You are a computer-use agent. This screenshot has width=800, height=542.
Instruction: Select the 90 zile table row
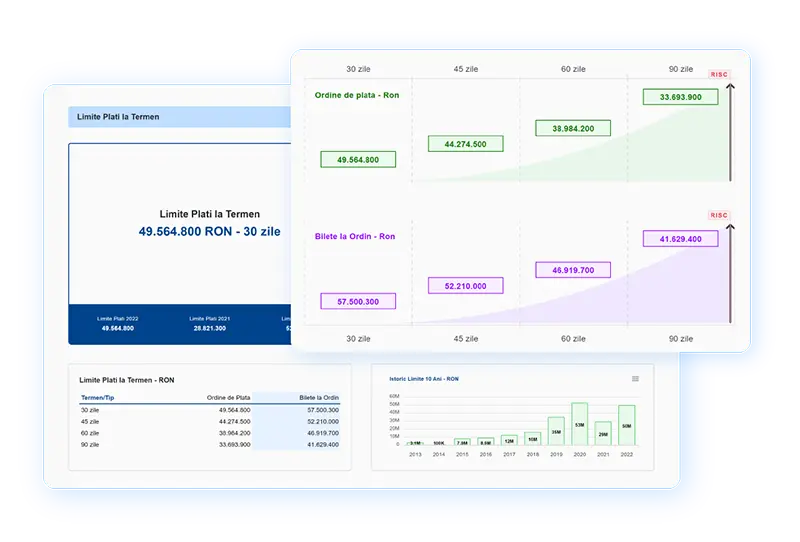(x=209, y=444)
